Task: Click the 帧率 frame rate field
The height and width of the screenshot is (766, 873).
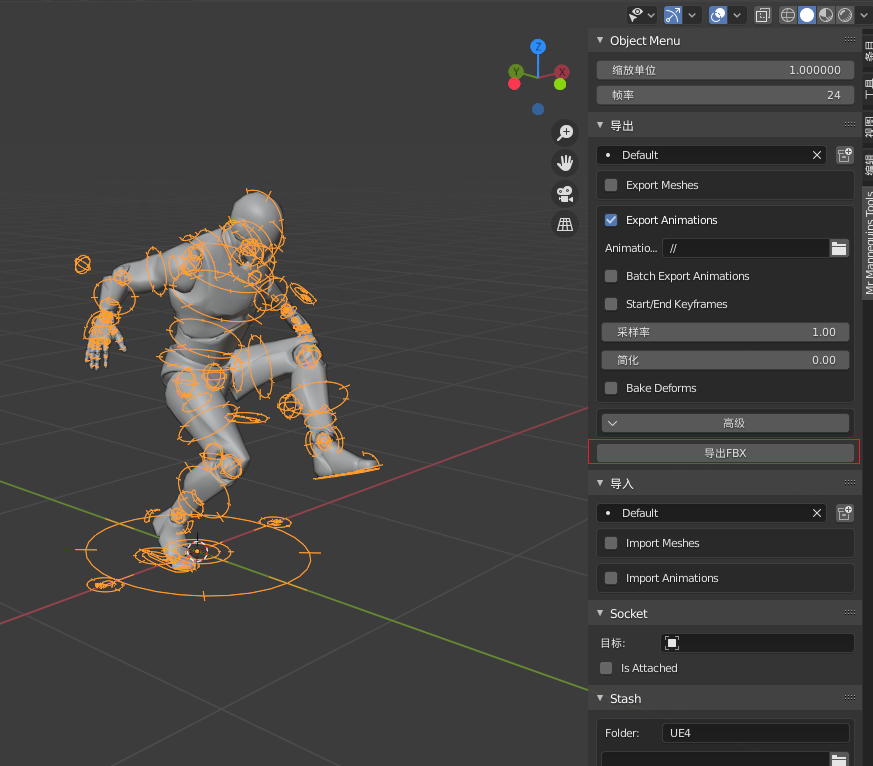Action: (725, 95)
